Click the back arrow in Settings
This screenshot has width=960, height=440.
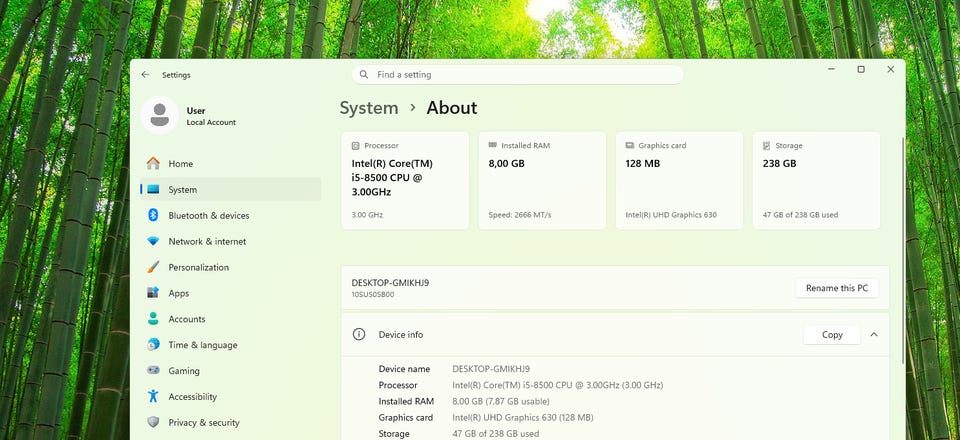pos(145,75)
